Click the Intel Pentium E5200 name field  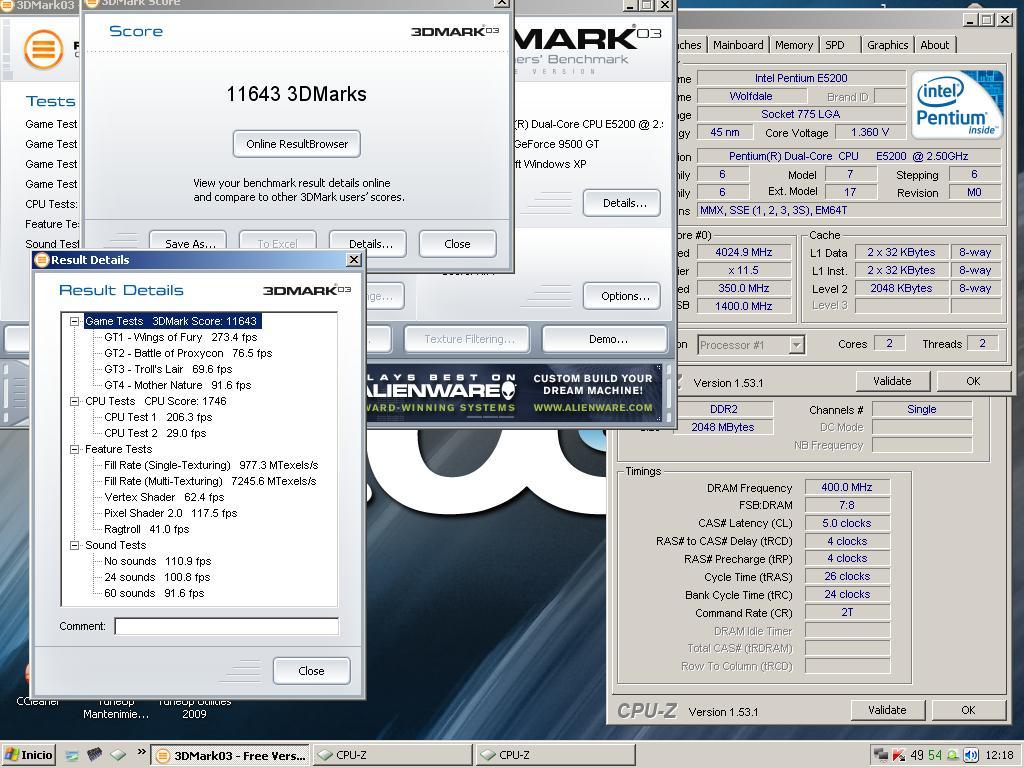click(x=801, y=78)
